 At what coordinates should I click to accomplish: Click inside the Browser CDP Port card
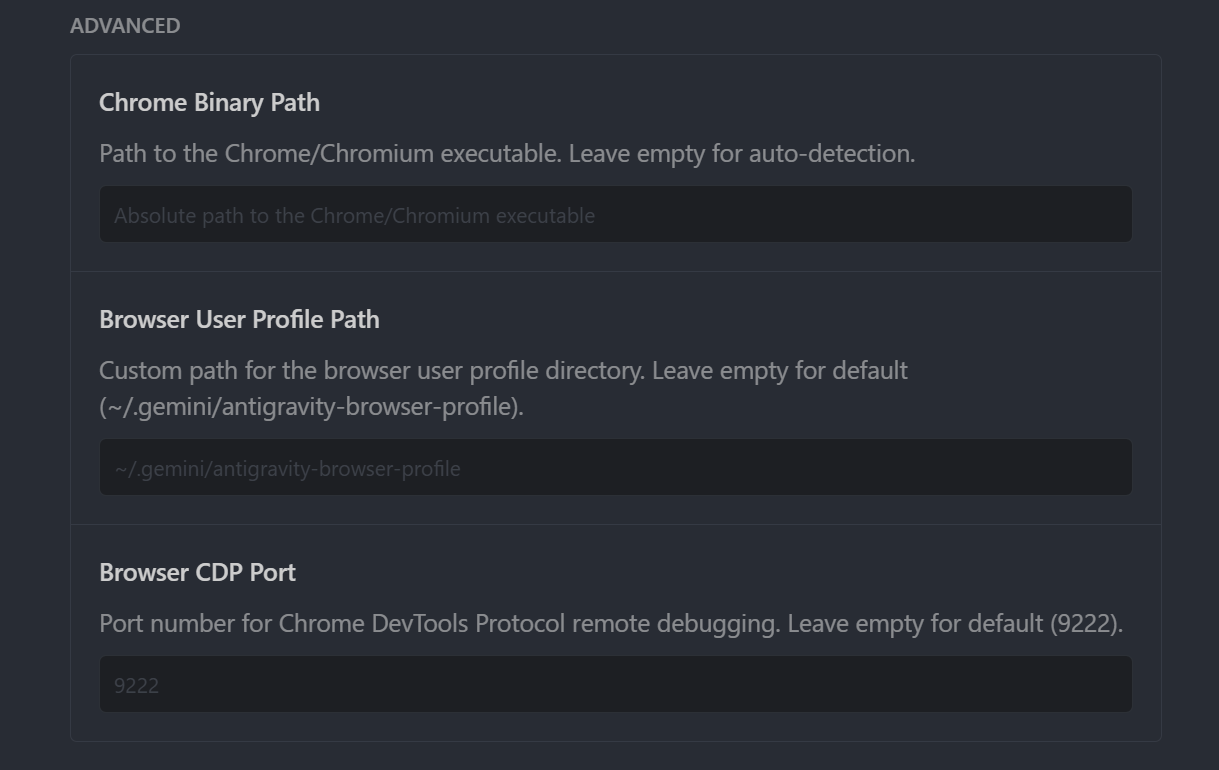coord(614,630)
